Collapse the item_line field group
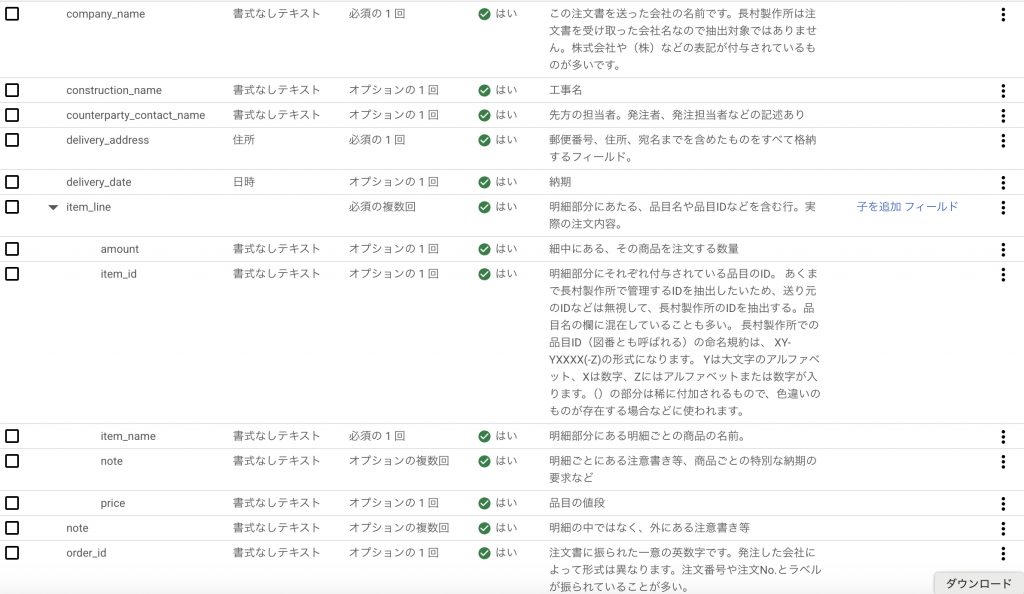The image size is (1024, 594). tap(53, 208)
